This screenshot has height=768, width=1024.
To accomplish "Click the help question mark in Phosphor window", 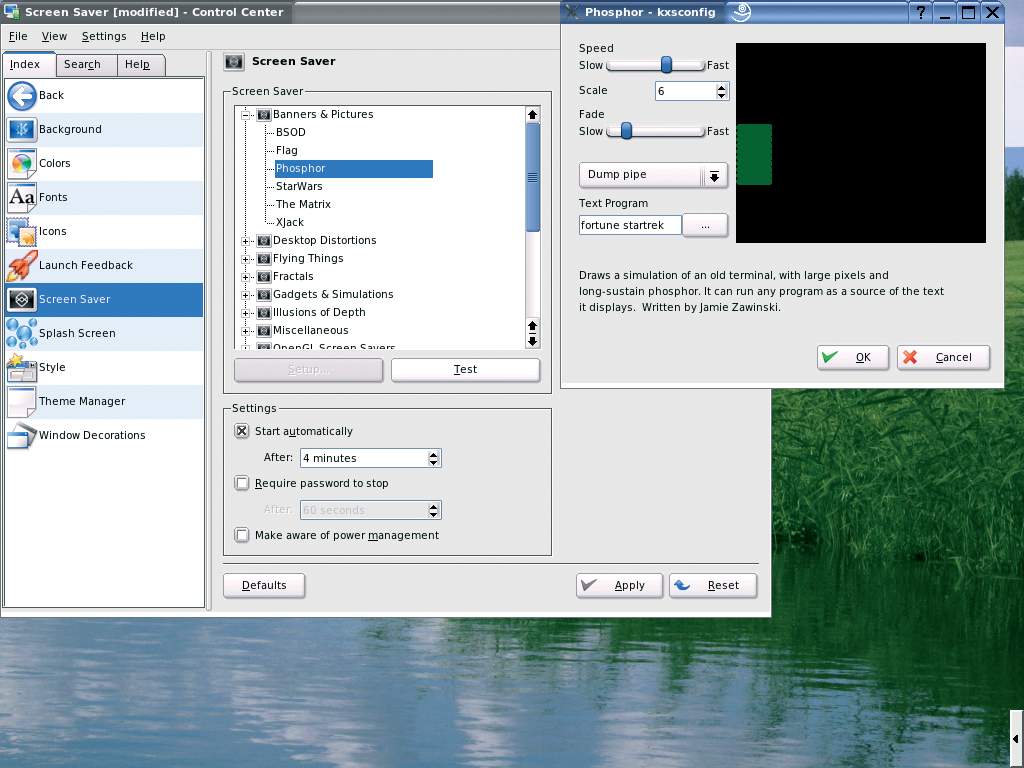I will pyautogui.click(x=920, y=12).
